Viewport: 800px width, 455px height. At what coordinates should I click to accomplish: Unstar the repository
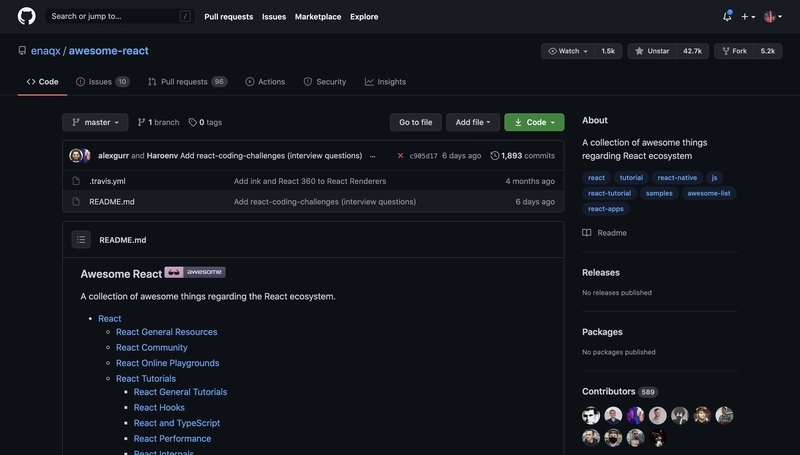(x=652, y=51)
